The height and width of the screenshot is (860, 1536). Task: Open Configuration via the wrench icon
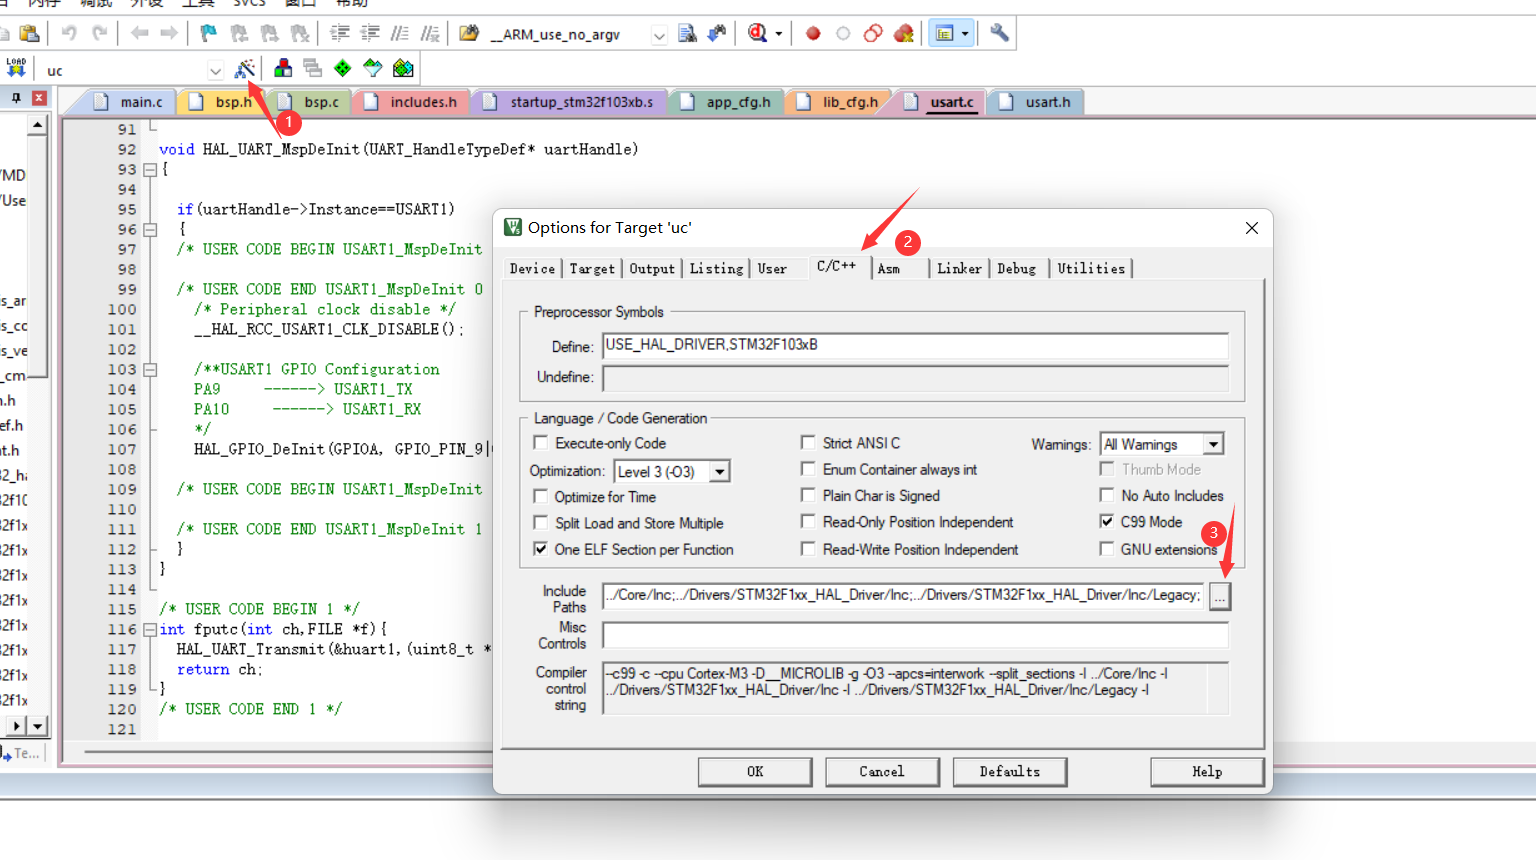[999, 33]
